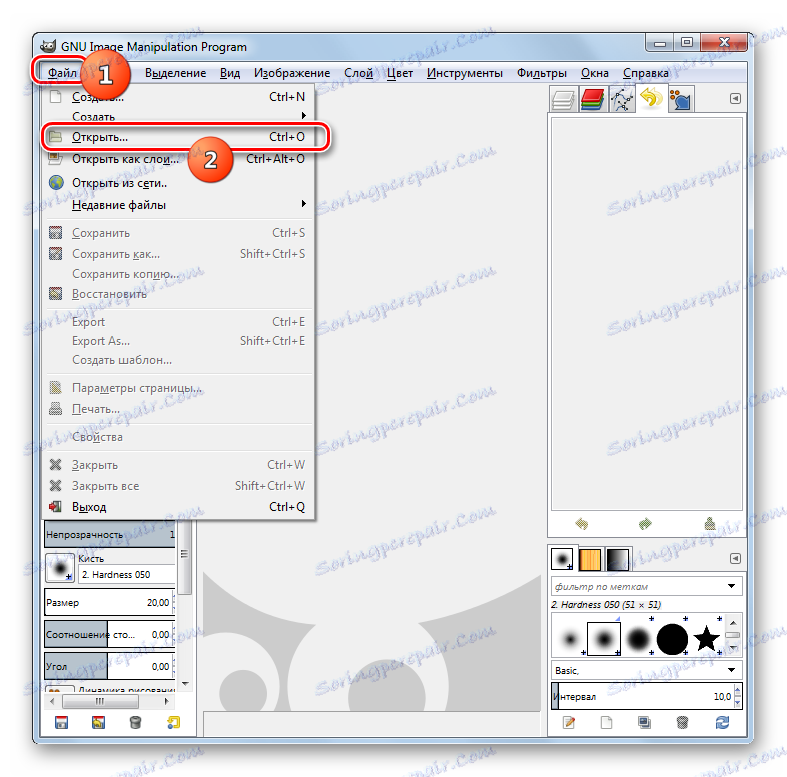Click the horizontal scrollbar right arrow
Image resolution: width=787 pixels, height=777 pixels.
166,701
